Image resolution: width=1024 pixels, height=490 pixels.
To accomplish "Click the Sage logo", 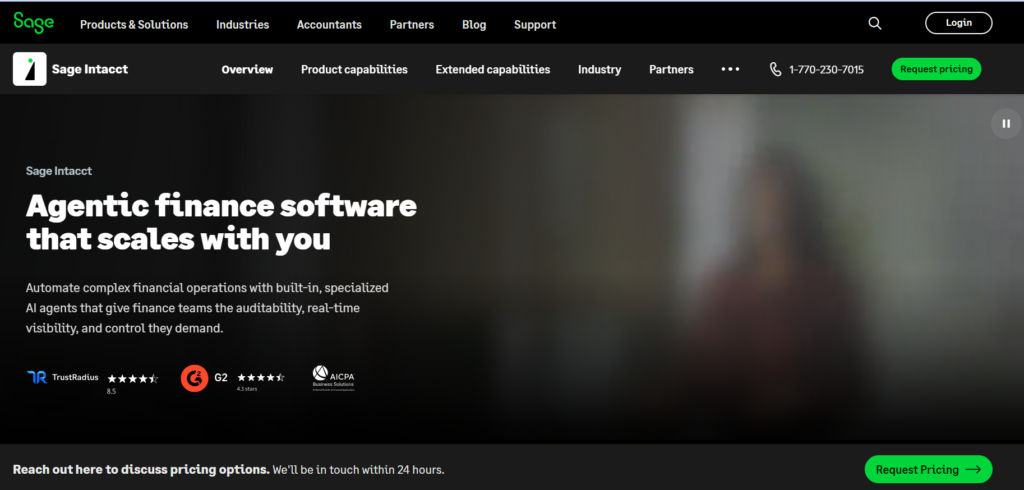I will (34, 22).
